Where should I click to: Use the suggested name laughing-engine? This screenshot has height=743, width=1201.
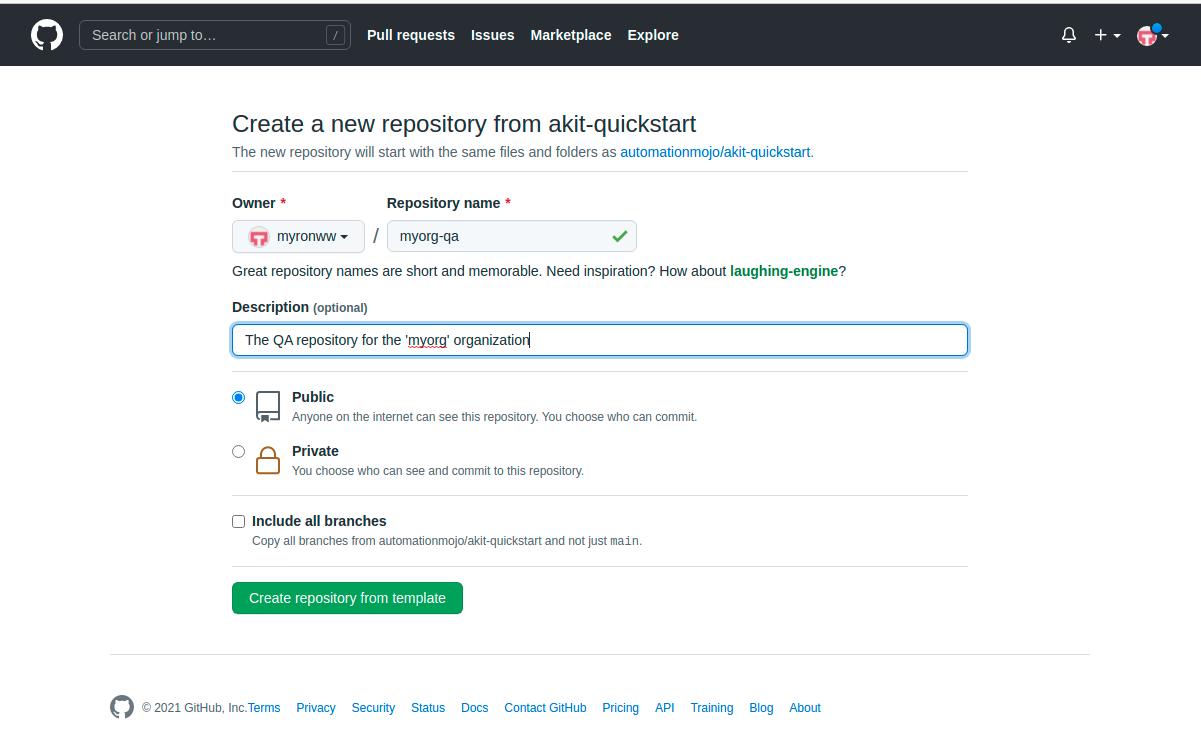coord(783,271)
